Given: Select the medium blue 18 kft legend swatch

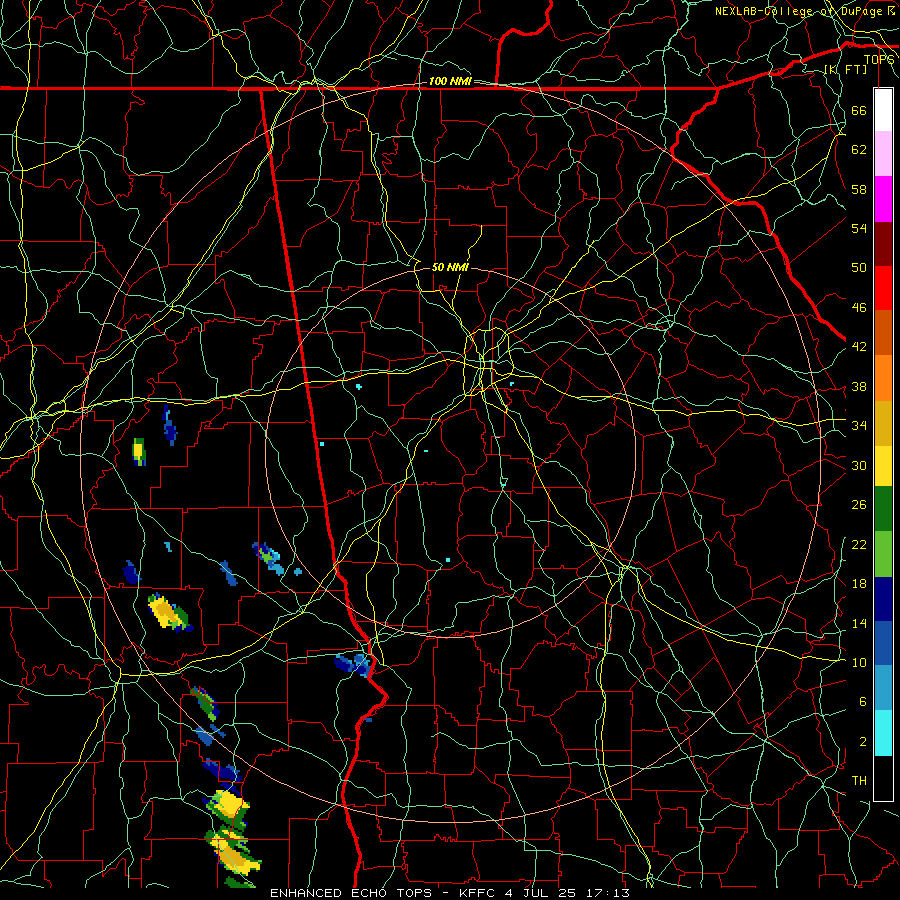Looking at the screenshot, I should (883, 643).
